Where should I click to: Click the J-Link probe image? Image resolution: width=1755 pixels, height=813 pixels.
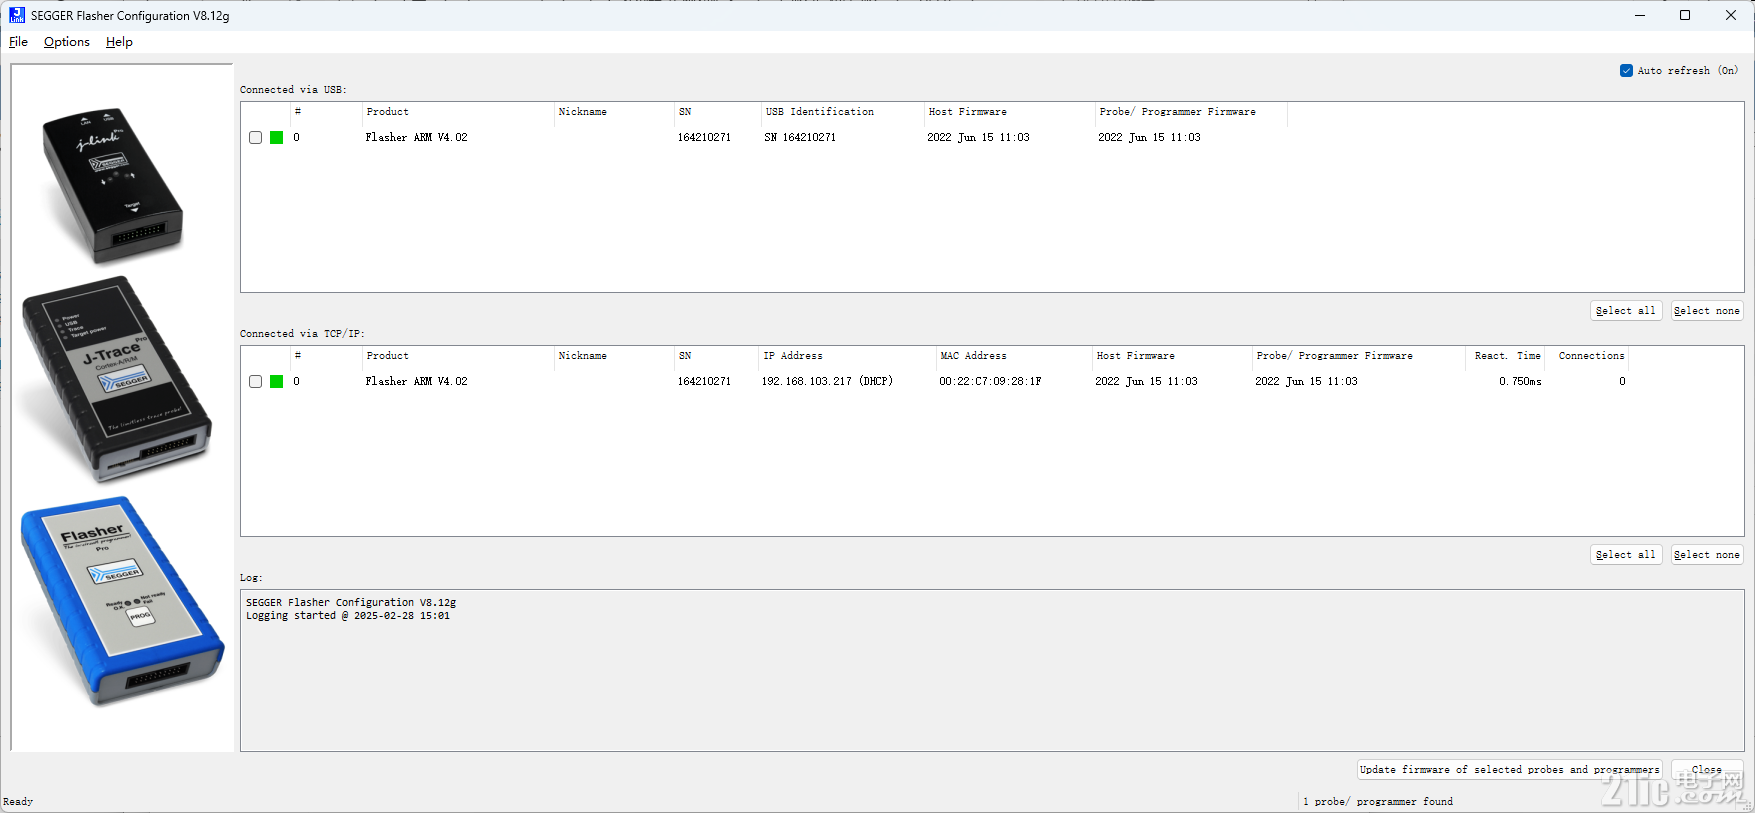pyautogui.click(x=112, y=185)
